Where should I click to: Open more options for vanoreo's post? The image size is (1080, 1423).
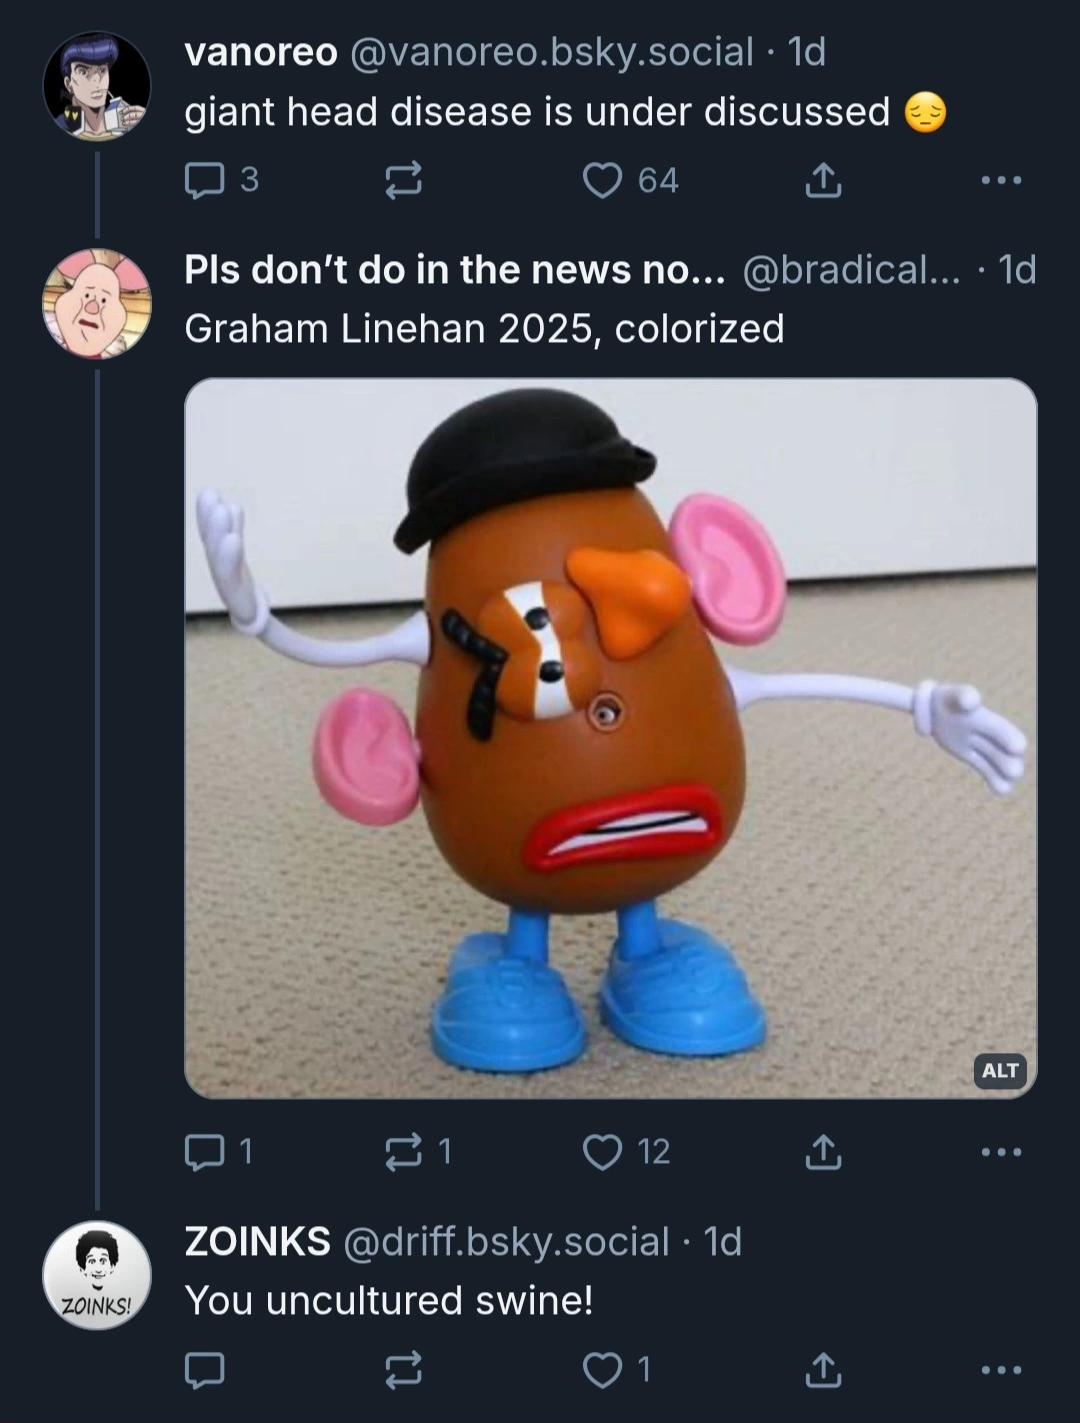pos(1001,180)
